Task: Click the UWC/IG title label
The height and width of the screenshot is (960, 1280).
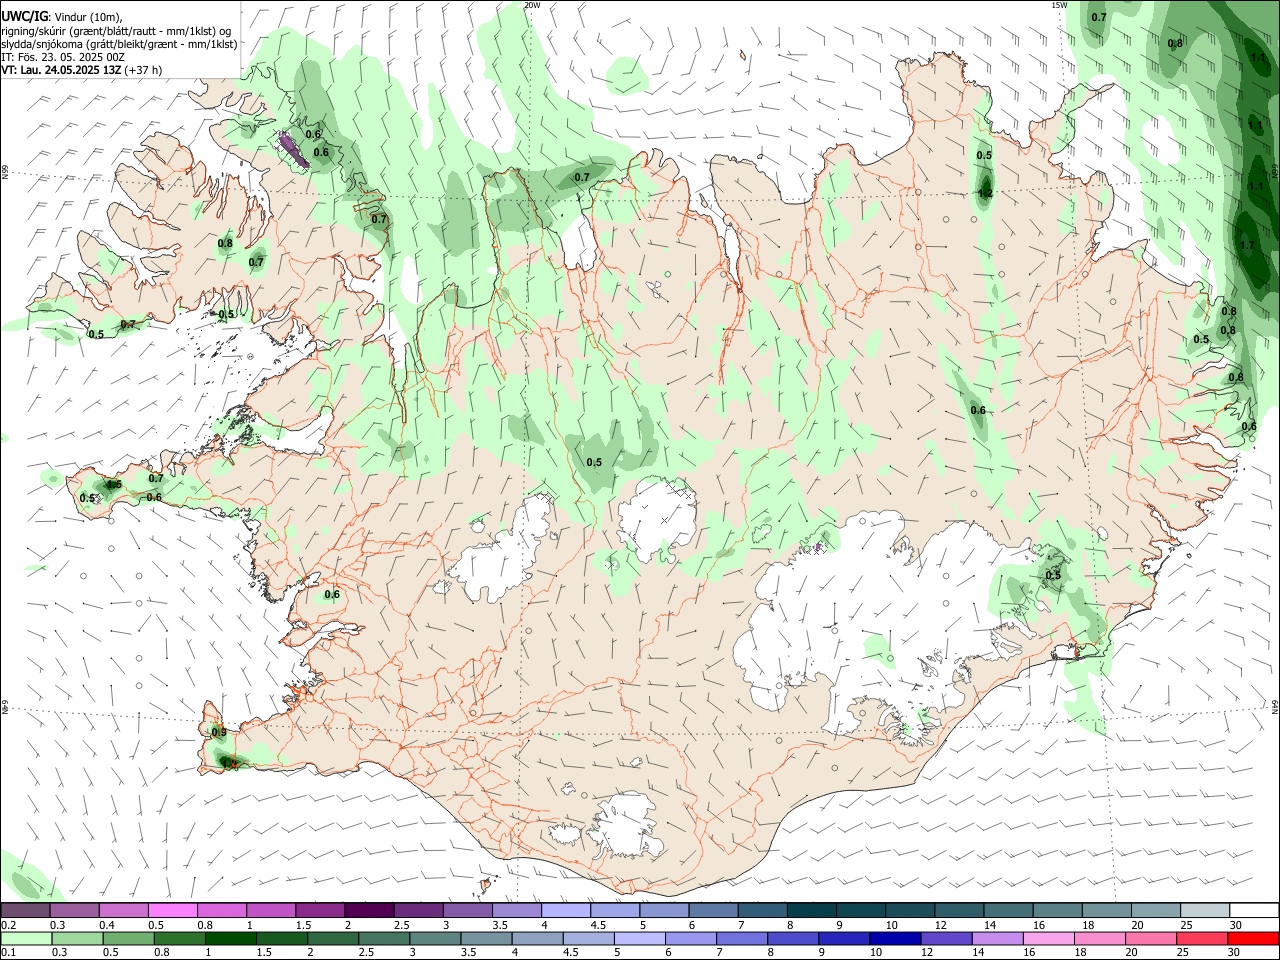Action: [24, 16]
